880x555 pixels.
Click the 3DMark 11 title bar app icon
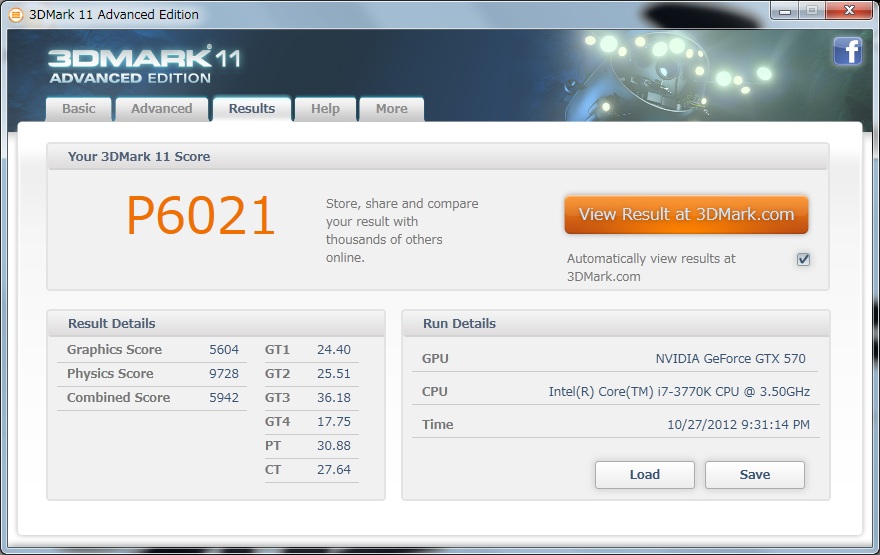pos(16,15)
